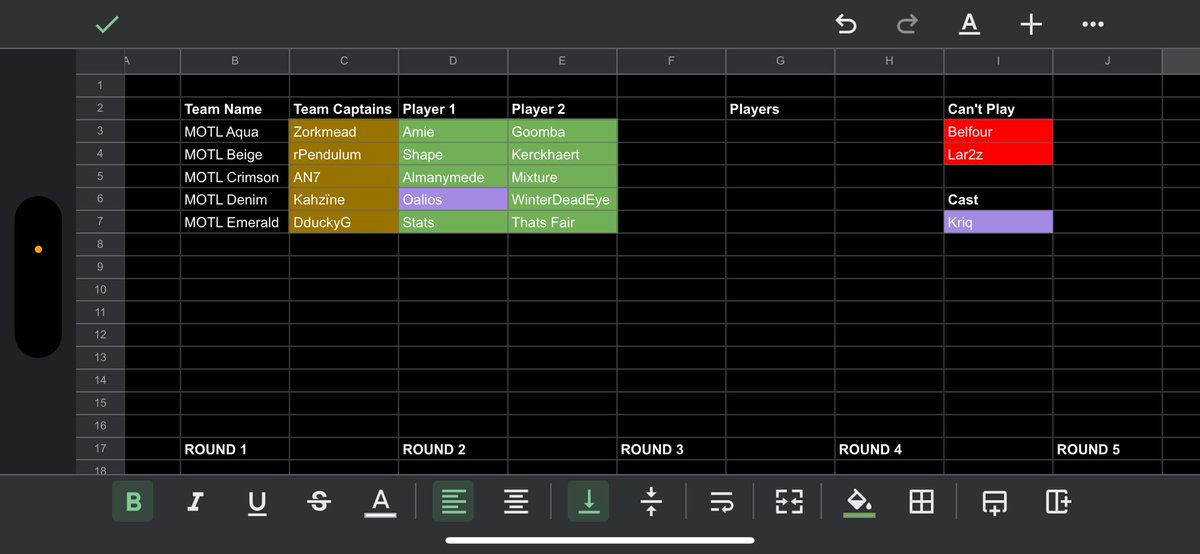Align cell content to bottom

point(588,502)
